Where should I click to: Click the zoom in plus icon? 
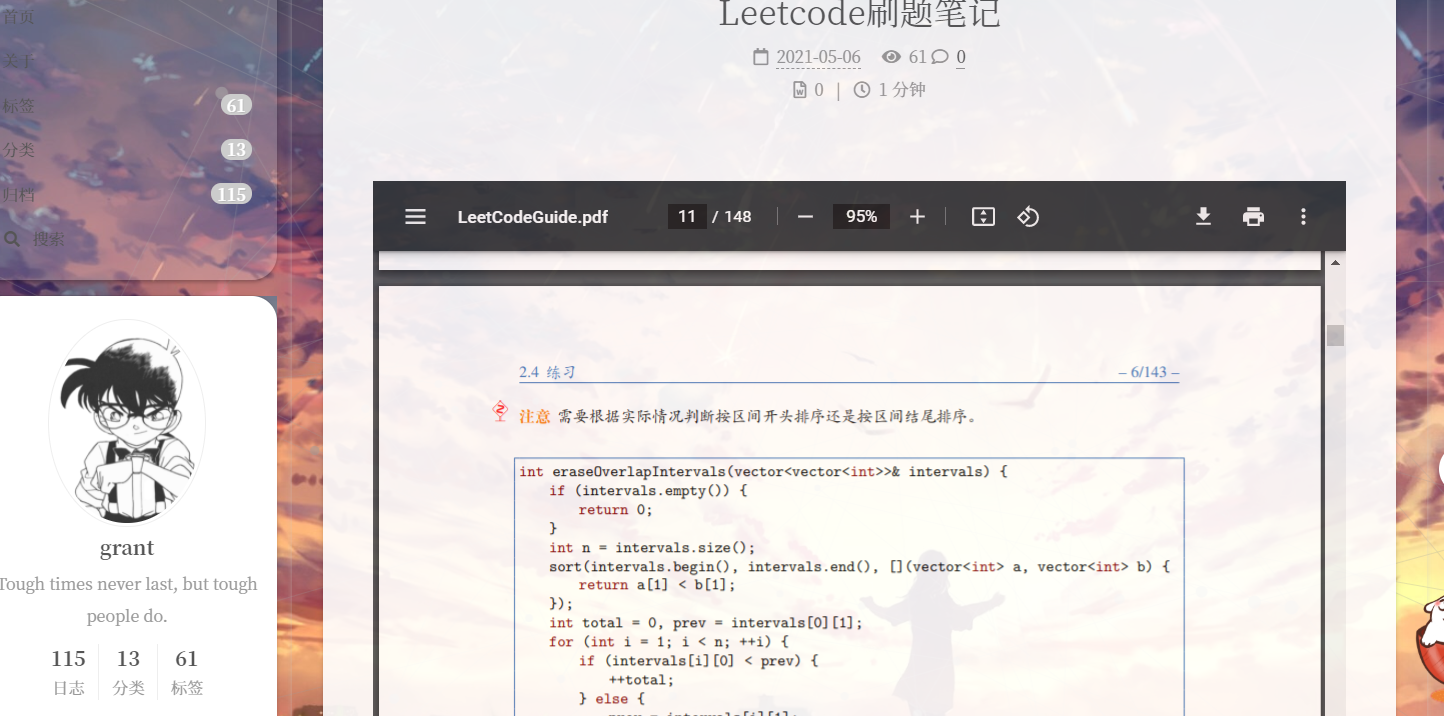(x=917, y=217)
